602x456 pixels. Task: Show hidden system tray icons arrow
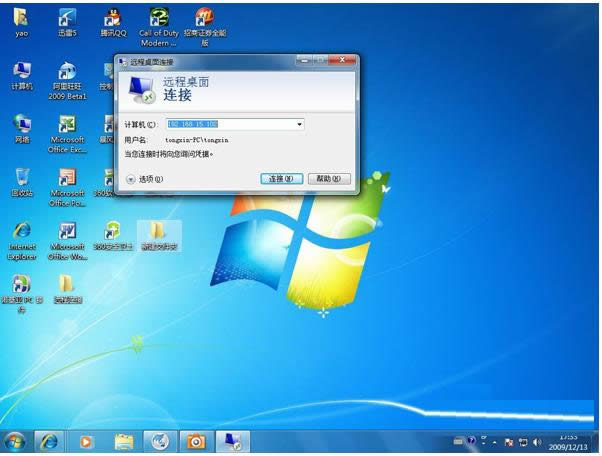pyautogui.click(x=493, y=442)
